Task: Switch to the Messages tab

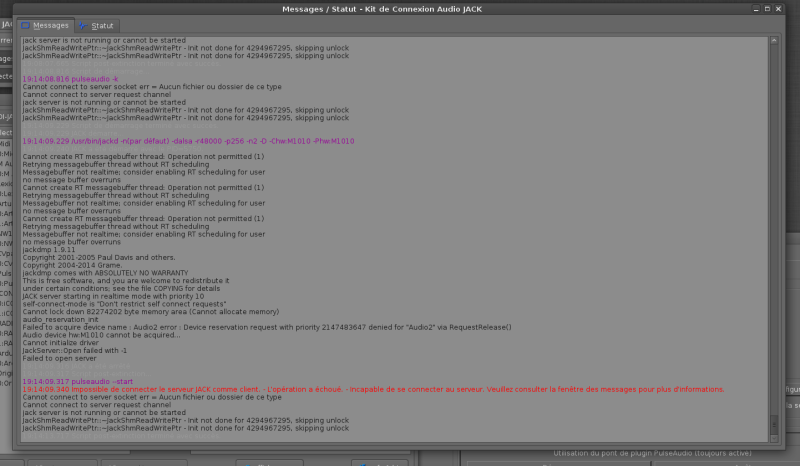Action: pos(45,25)
